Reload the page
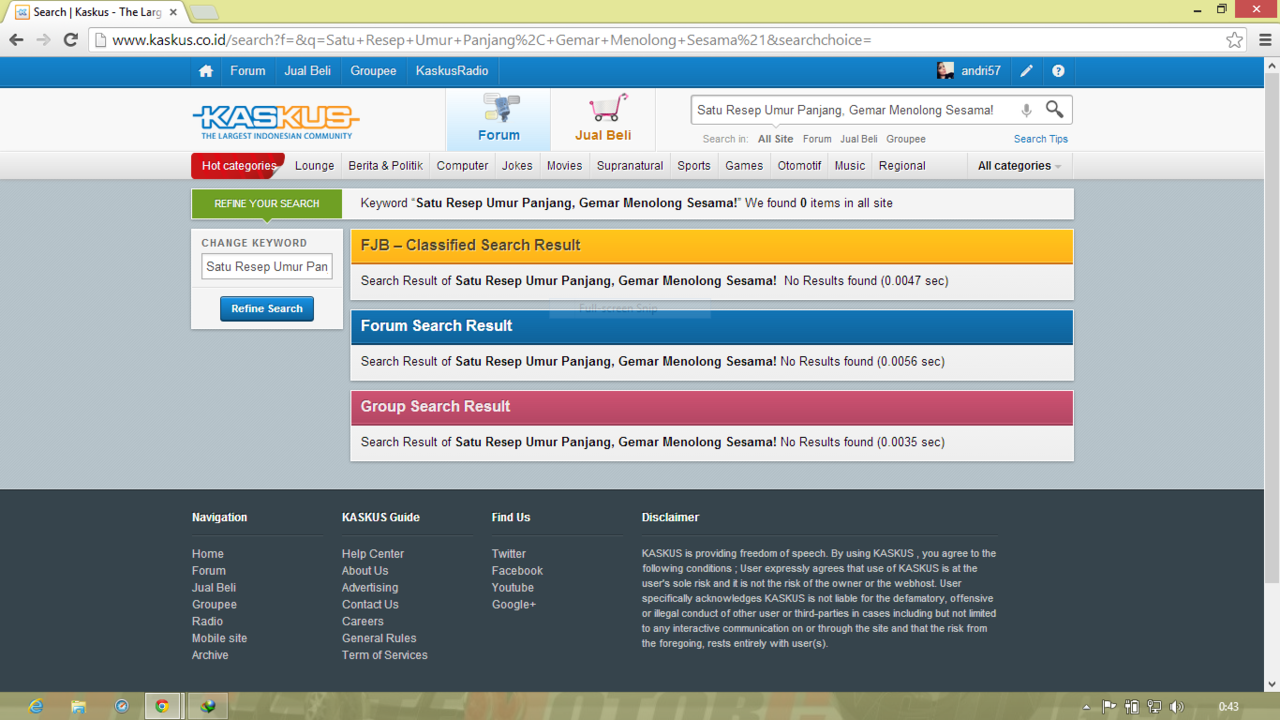The image size is (1280, 720). click(x=70, y=40)
